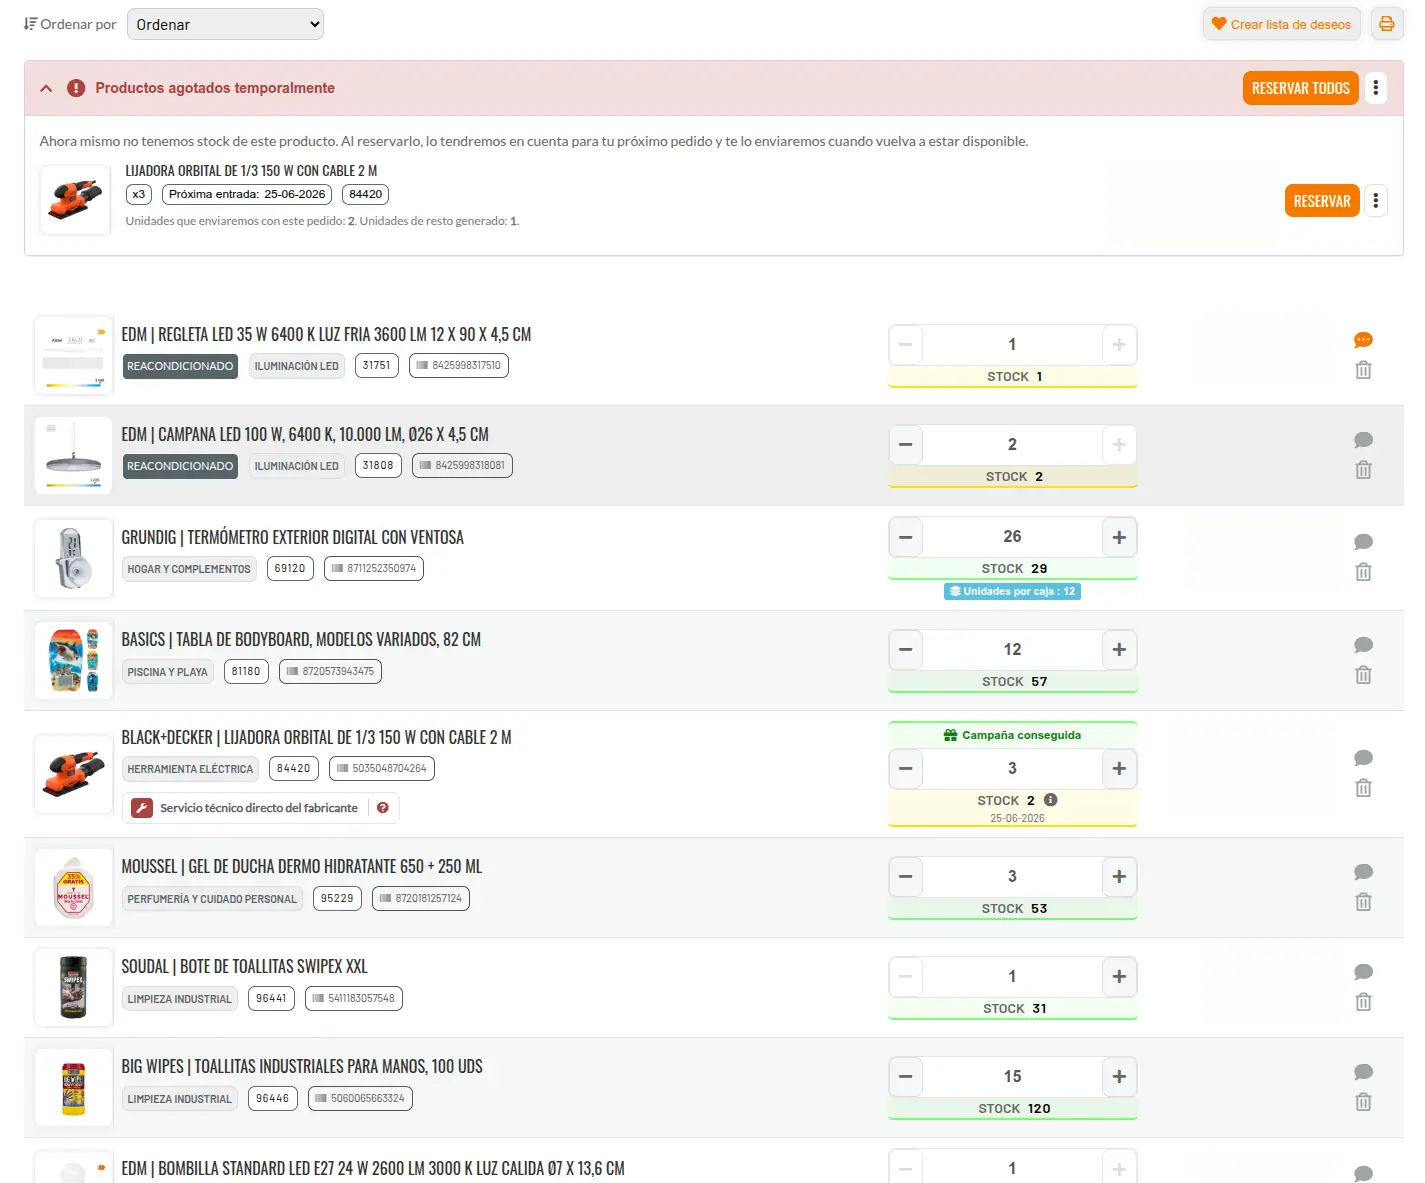Click PISCINA Y PLAYA category tag
The width and height of the screenshot is (1425, 1183).
click(167, 672)
